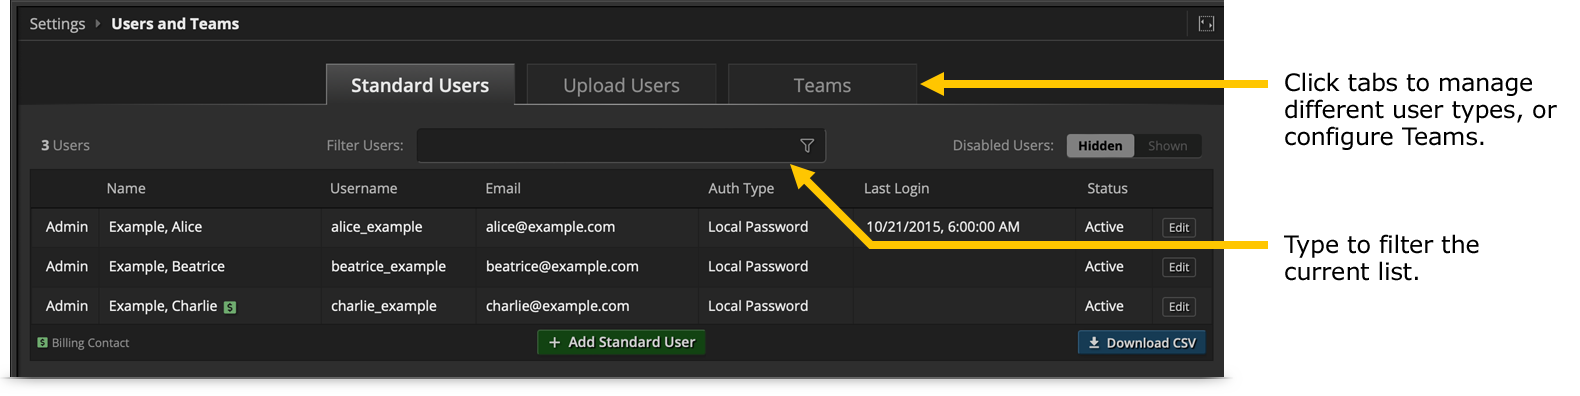Click Alice's Local Password auth type
Image resolution: width=1580 pixels, height=396 pixels.
tap(758, 227)
